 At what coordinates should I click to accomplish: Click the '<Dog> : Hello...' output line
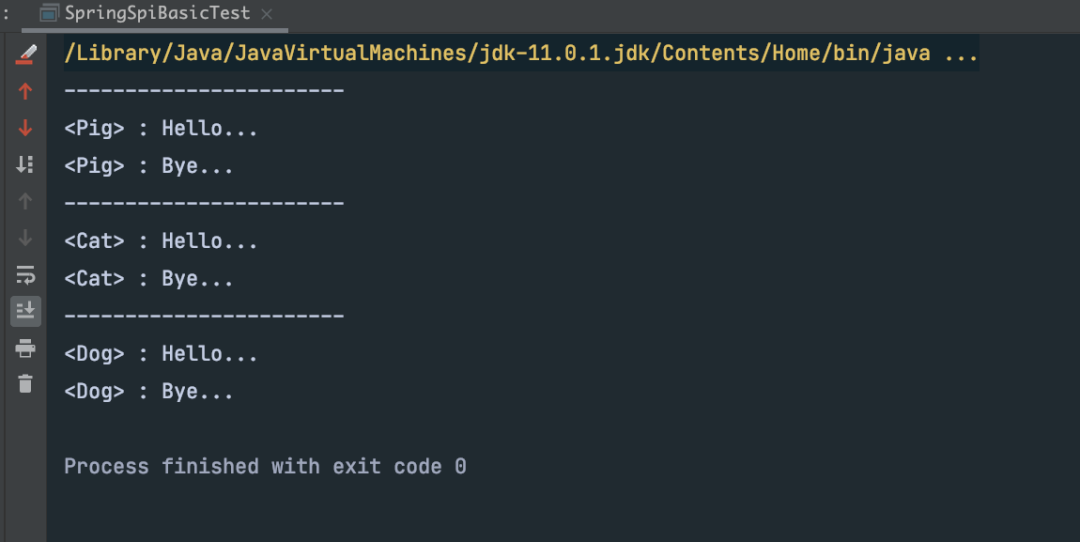point(160,354)
